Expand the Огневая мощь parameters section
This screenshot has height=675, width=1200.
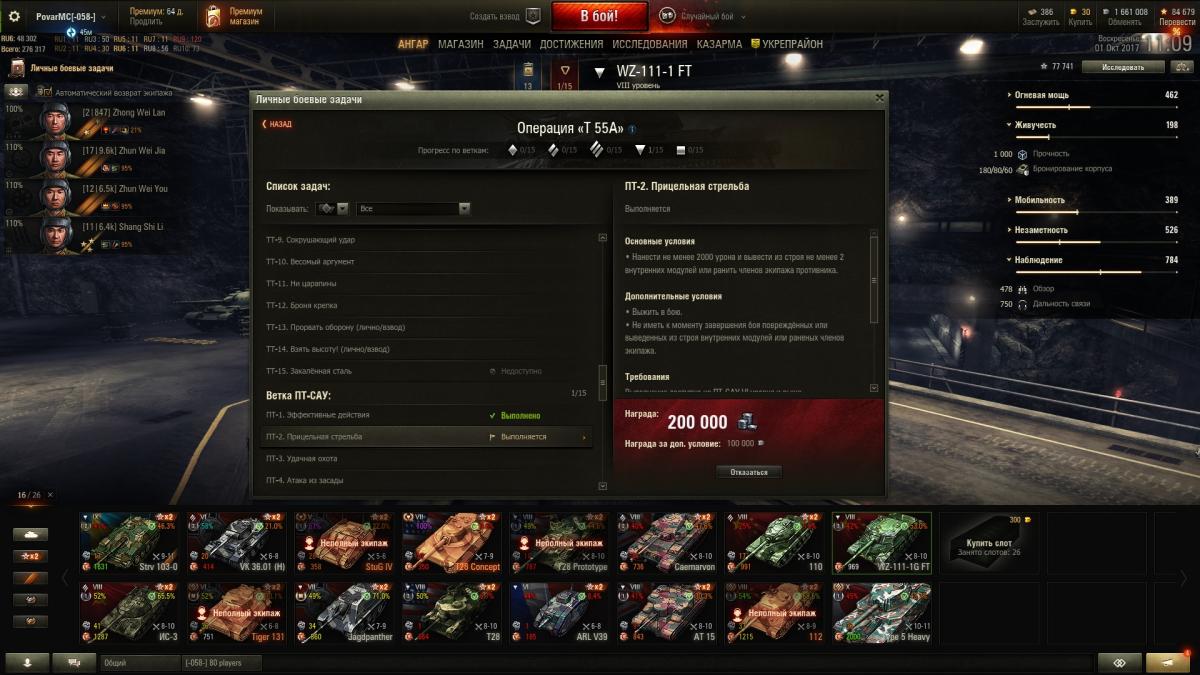(1042, 95)
